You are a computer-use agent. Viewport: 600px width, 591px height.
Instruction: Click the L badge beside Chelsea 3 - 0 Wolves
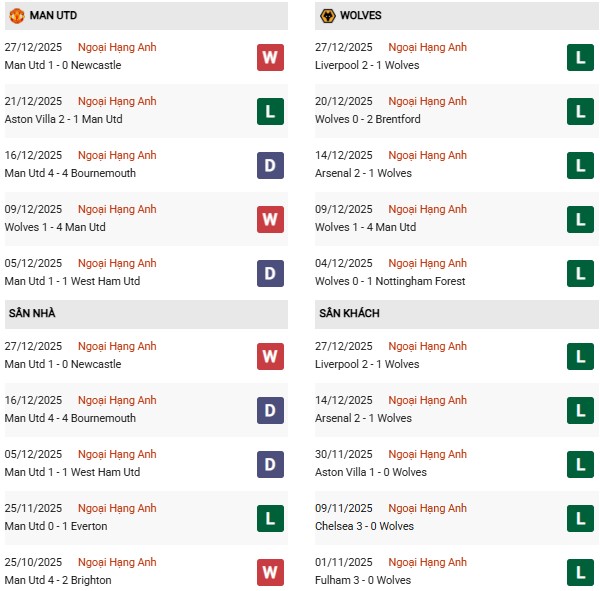[580, 518]
